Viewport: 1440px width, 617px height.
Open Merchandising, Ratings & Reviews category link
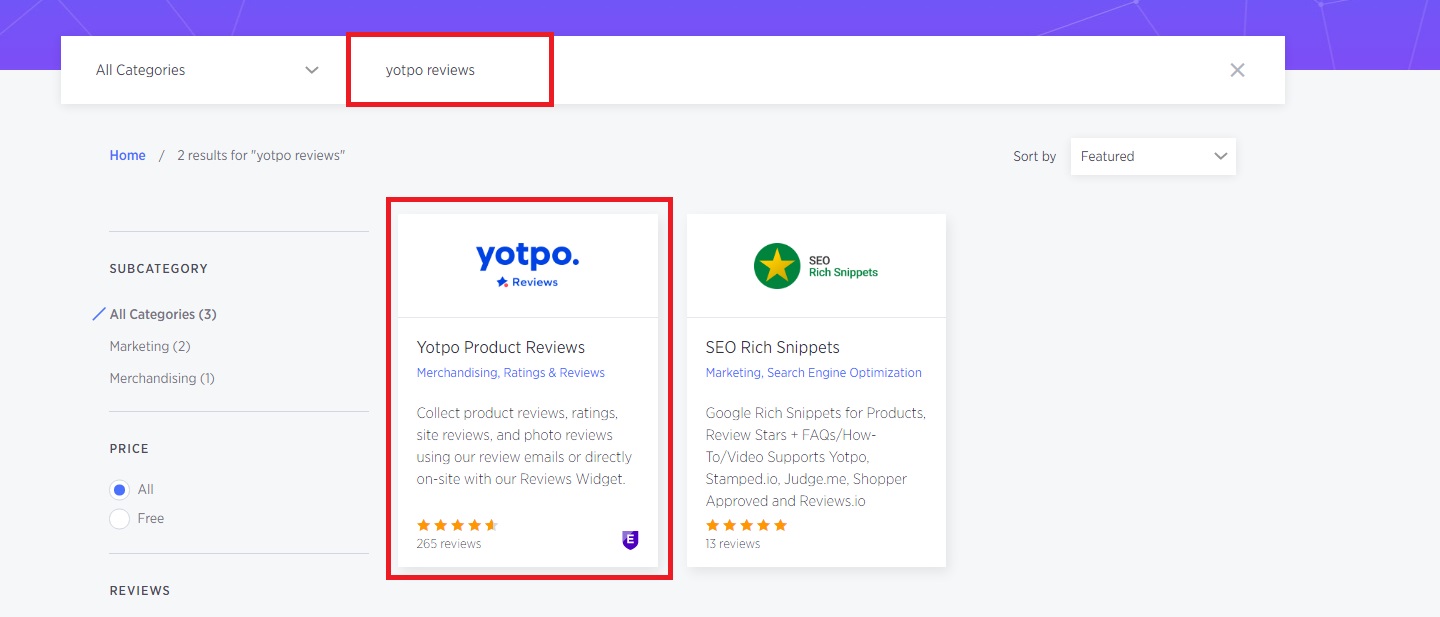point(511,373)
